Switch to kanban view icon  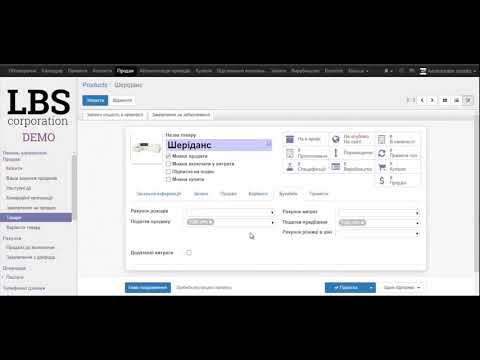point(445,100)
